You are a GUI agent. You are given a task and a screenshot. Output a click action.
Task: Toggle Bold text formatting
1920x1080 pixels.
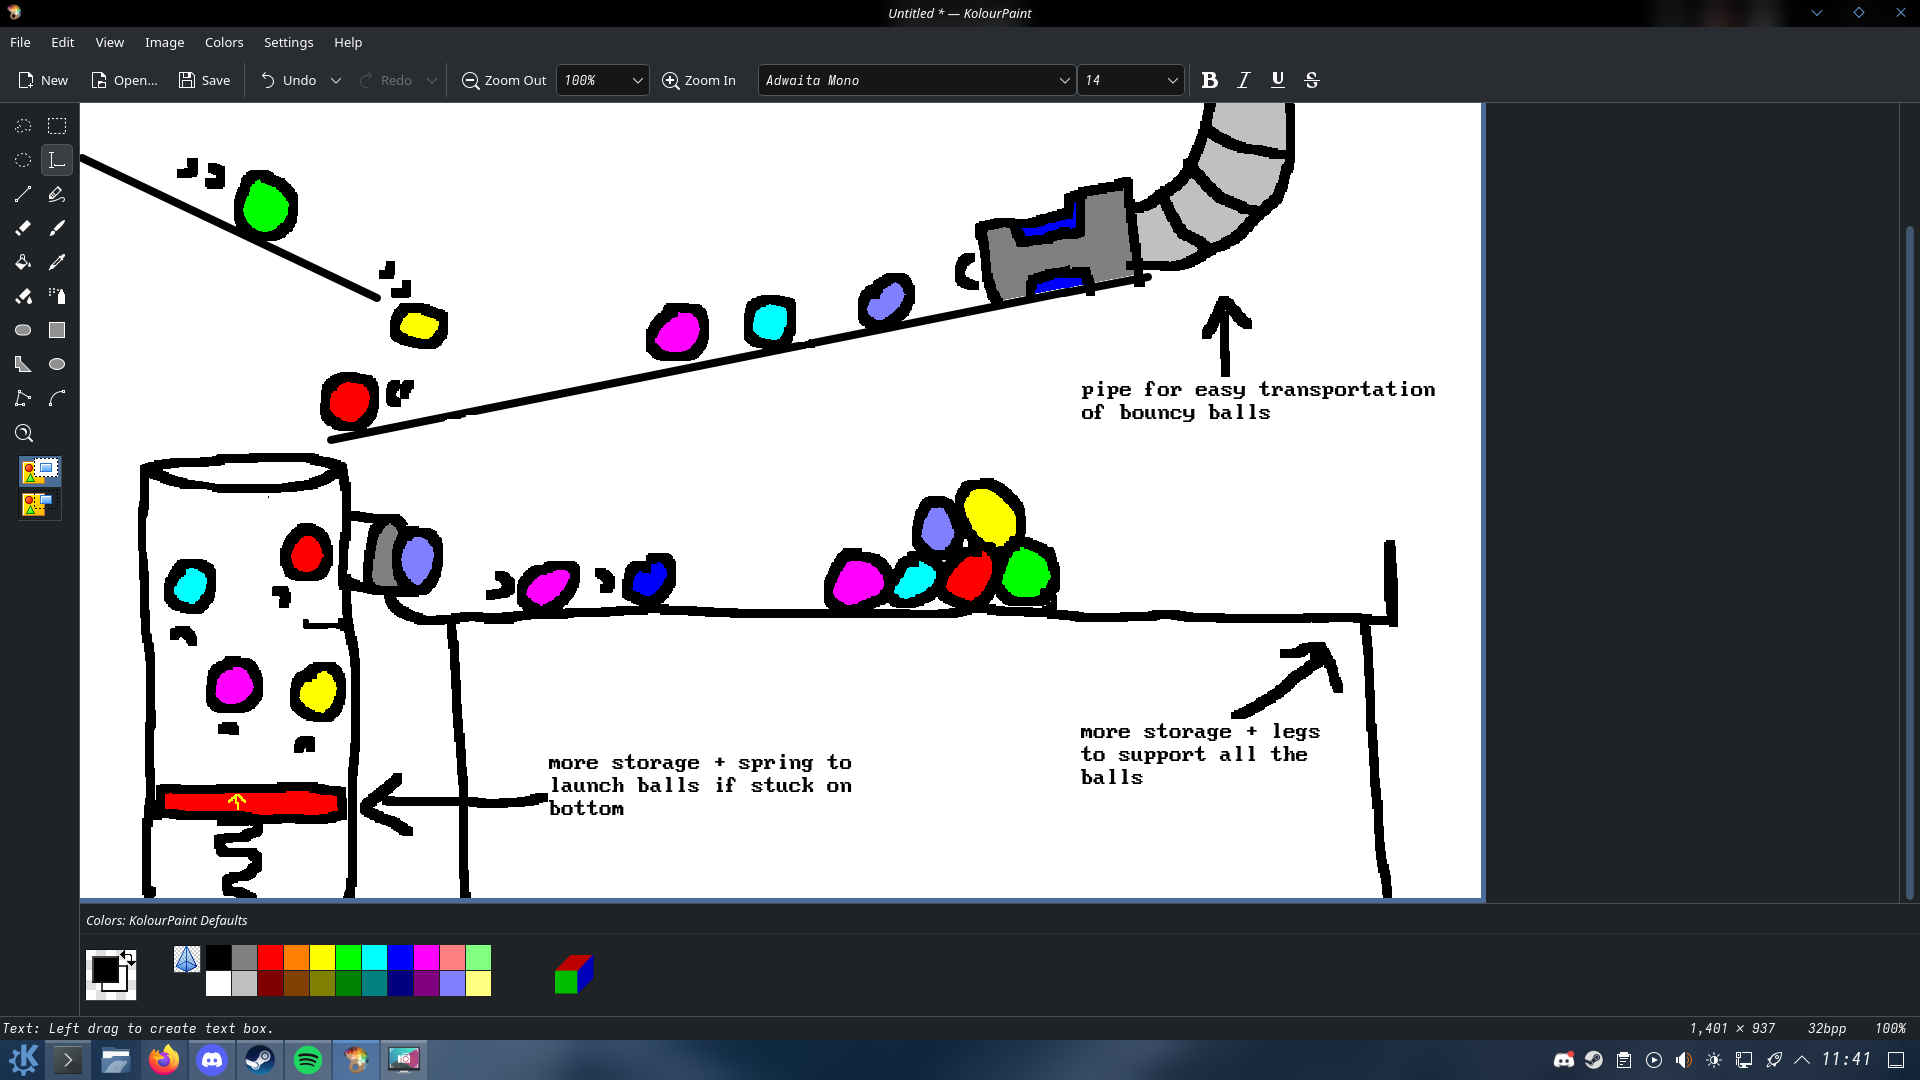coord(1209,80)
